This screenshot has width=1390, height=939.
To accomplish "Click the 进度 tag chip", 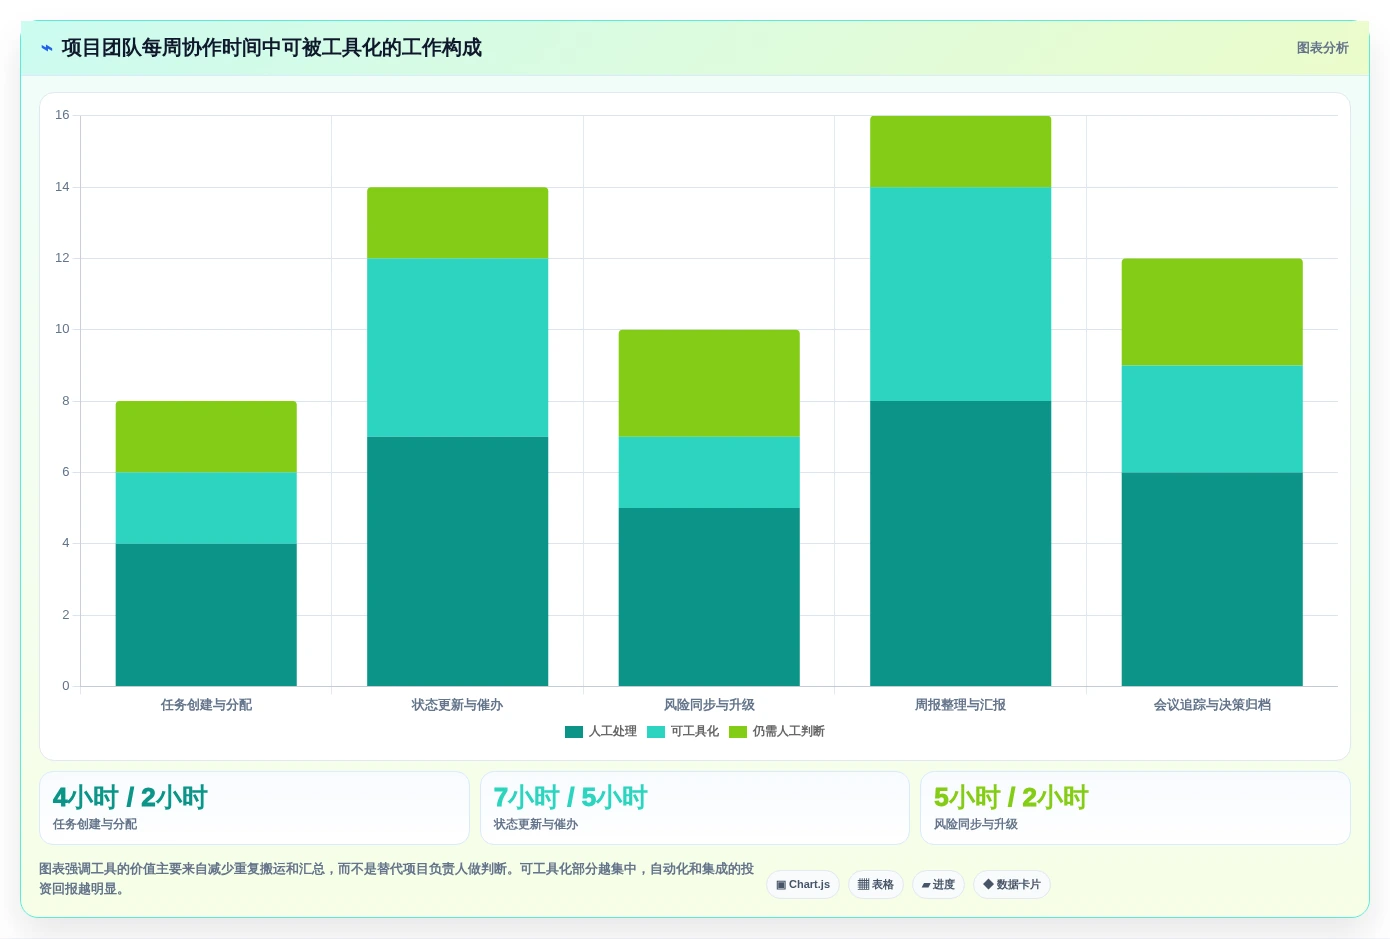I will [x=938, y=884].
